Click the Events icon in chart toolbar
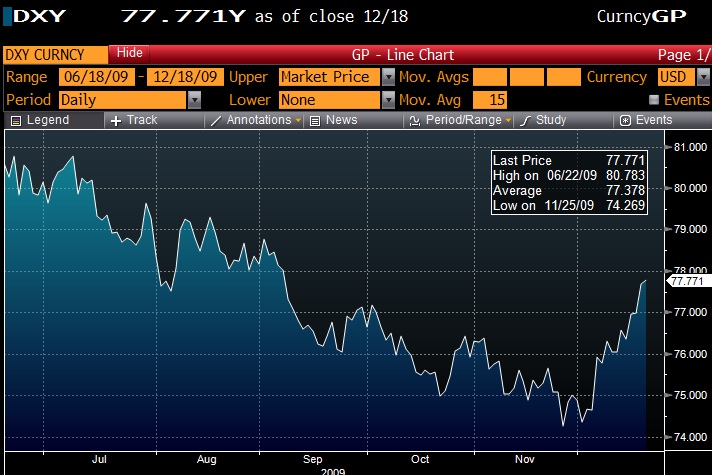Image resolution: width=712 pixels, height=475 pixels. pyautogui.click(x=626, y=120)
